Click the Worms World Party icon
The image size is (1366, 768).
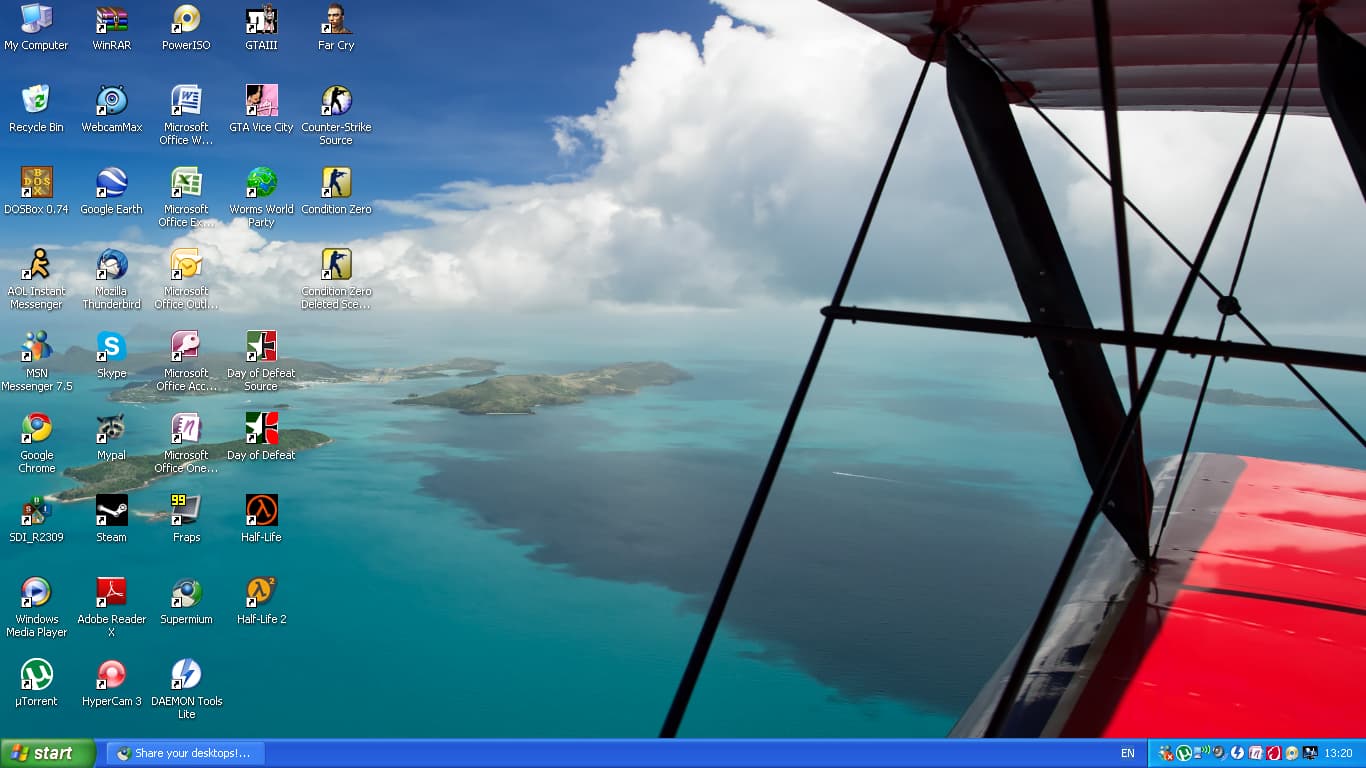tap(261, 183)
